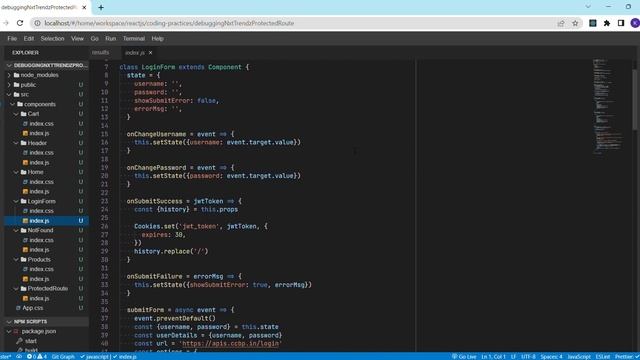Expand the public folder chevron

tap(9, 85)
